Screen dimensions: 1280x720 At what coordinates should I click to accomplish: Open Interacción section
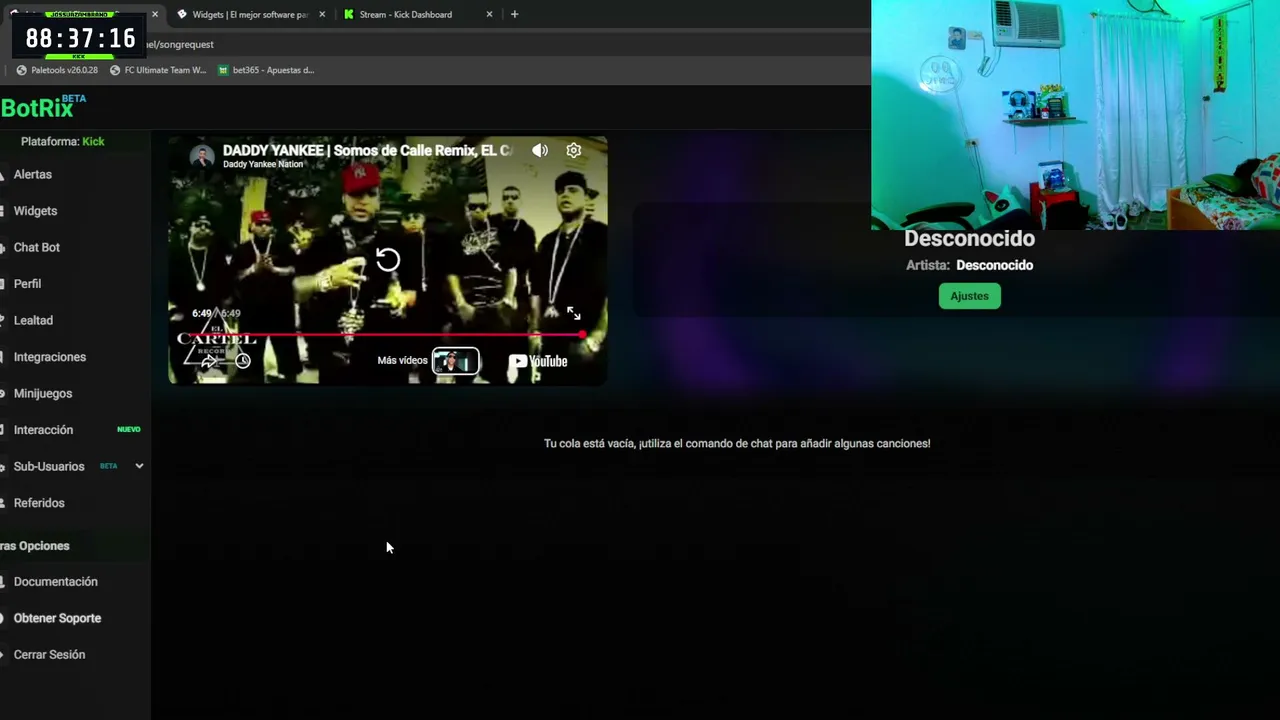pyautogui.click(x=43, y=430)
